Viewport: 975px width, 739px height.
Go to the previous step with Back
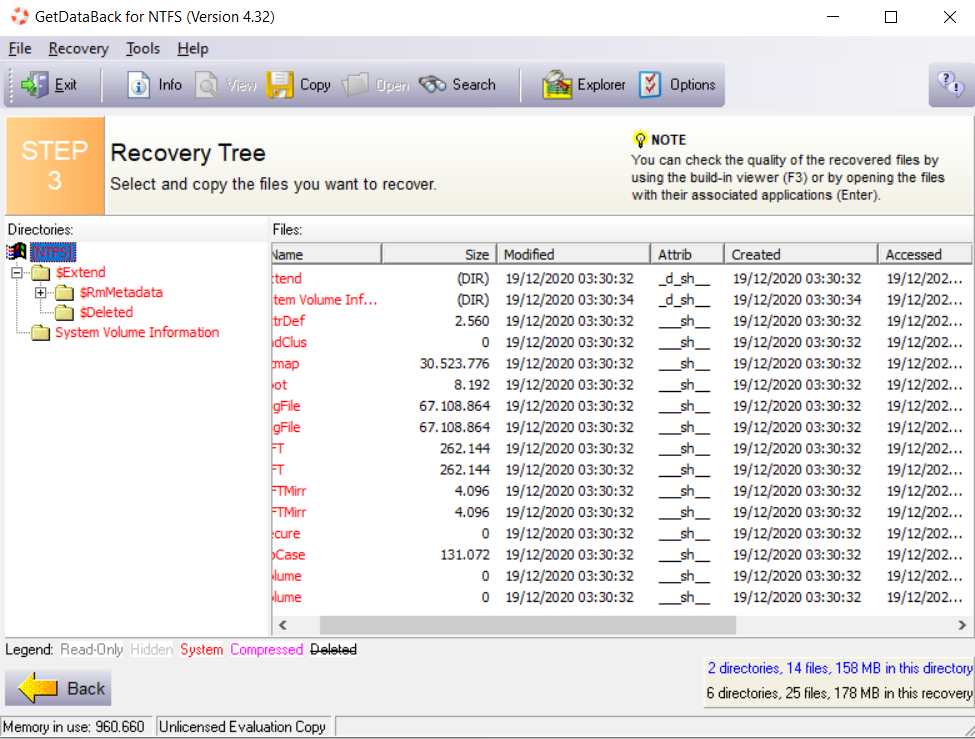click(58, 688)
